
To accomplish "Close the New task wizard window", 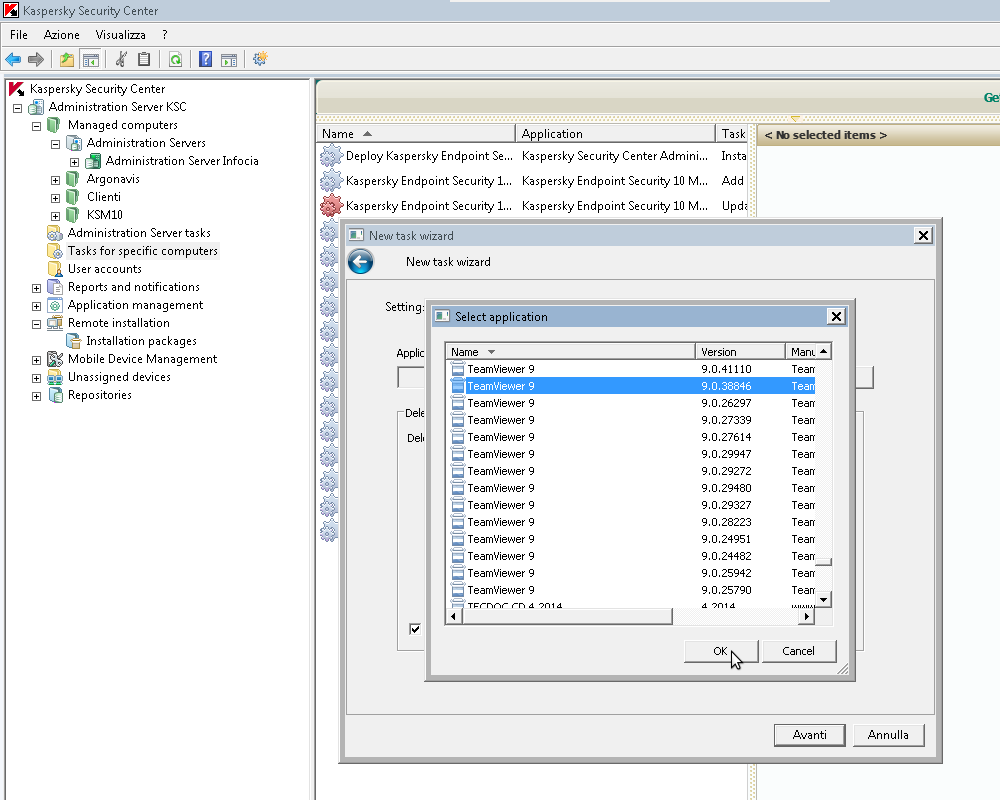I will point(923,235).
